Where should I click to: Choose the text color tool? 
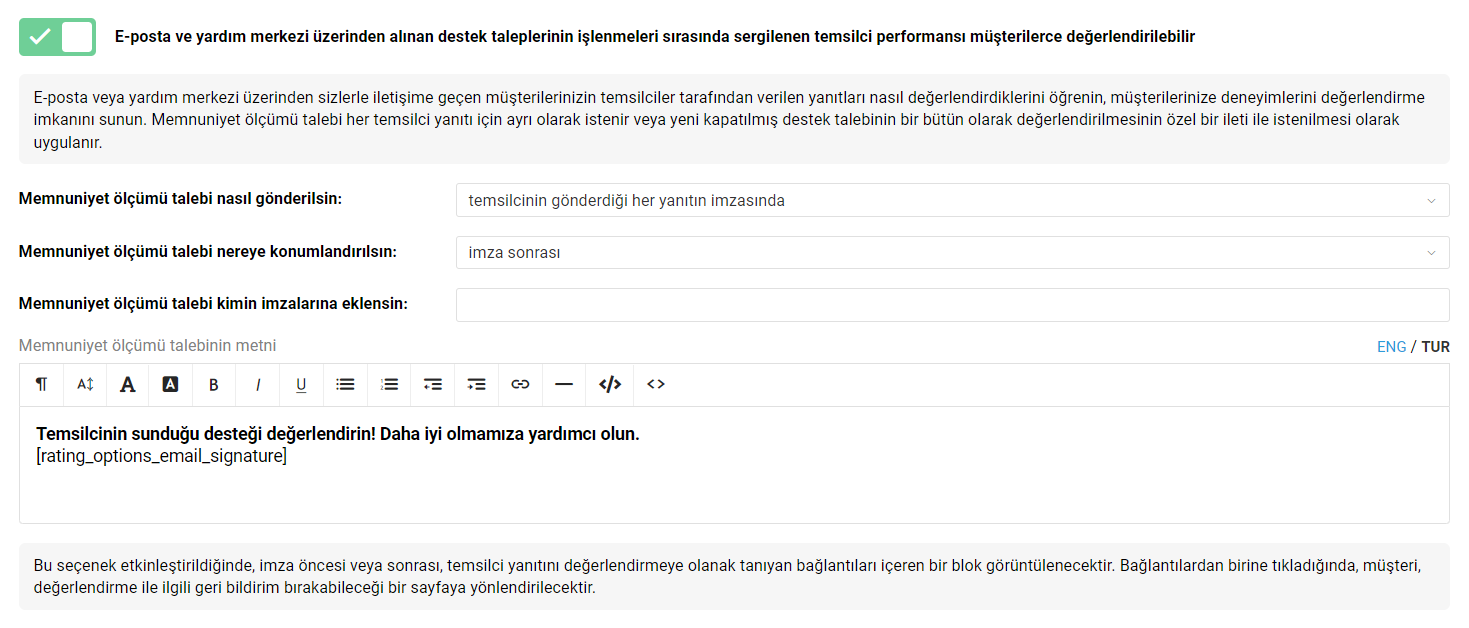tap(128, 384)
